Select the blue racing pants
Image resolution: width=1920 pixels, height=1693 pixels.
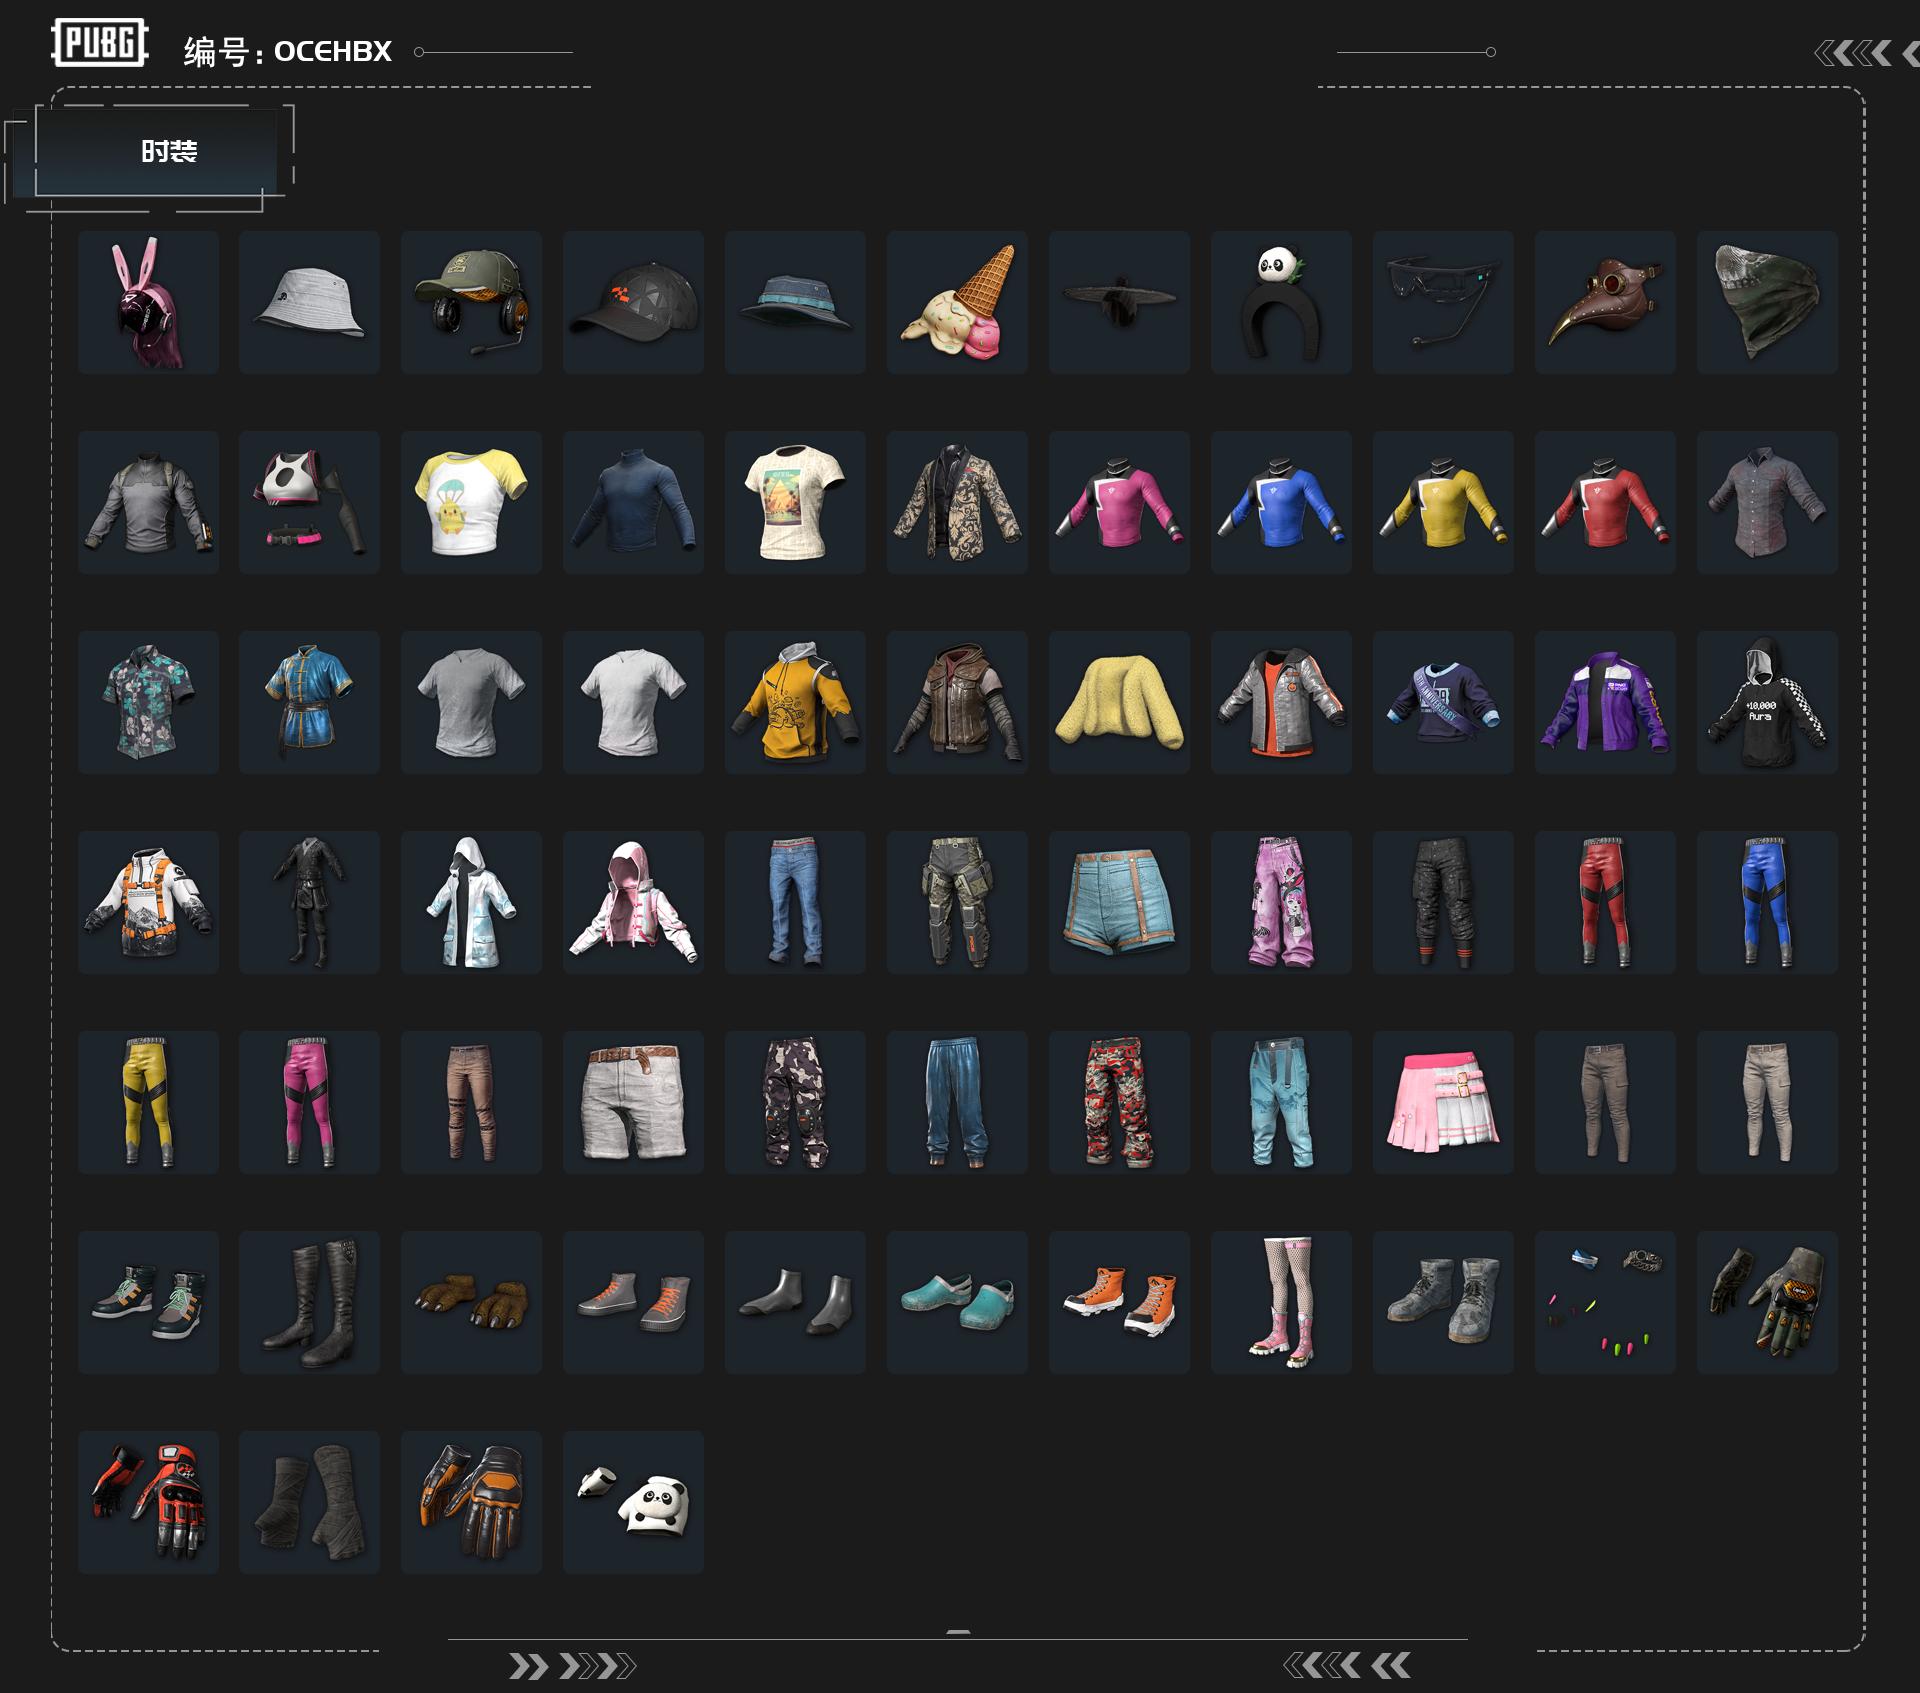1768,902
